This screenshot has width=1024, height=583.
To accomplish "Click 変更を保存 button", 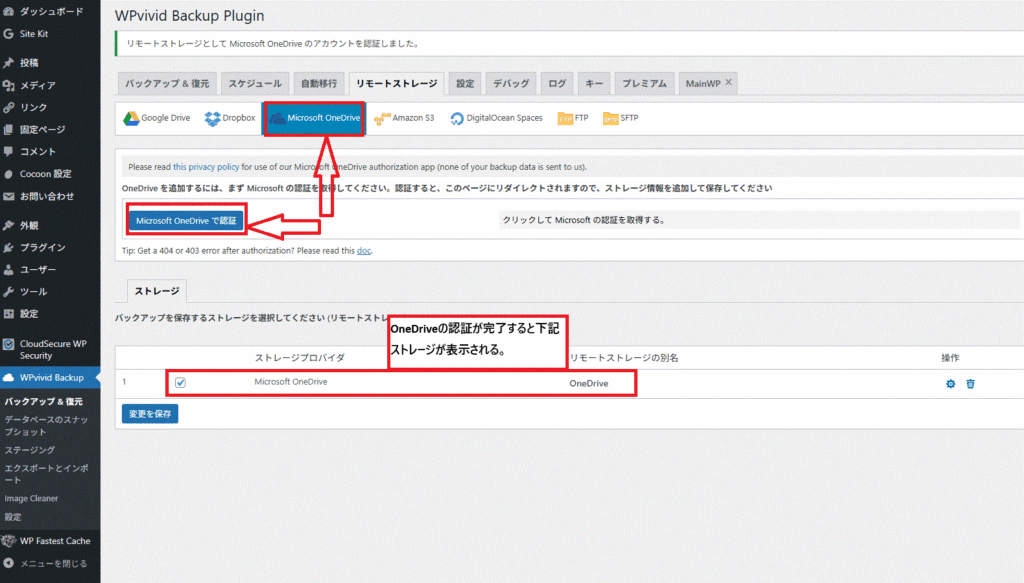I will coord(150,414).
